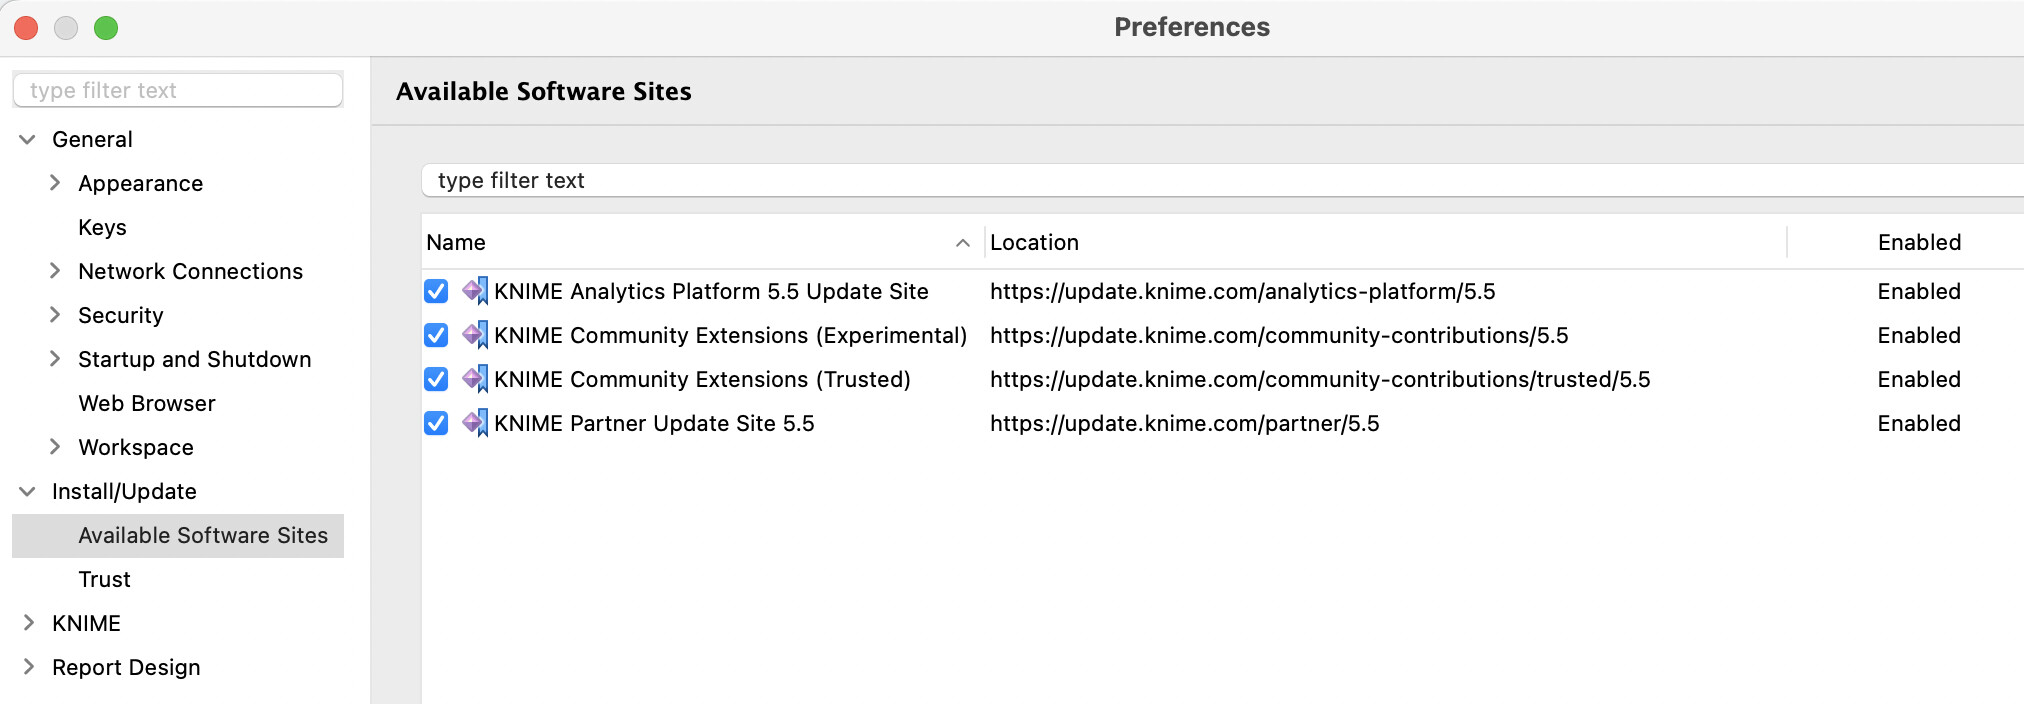Uncheck Community Extensions (Trusted) site checkbox
Viewport: 2024px width, 704px height.
[436, 379]
